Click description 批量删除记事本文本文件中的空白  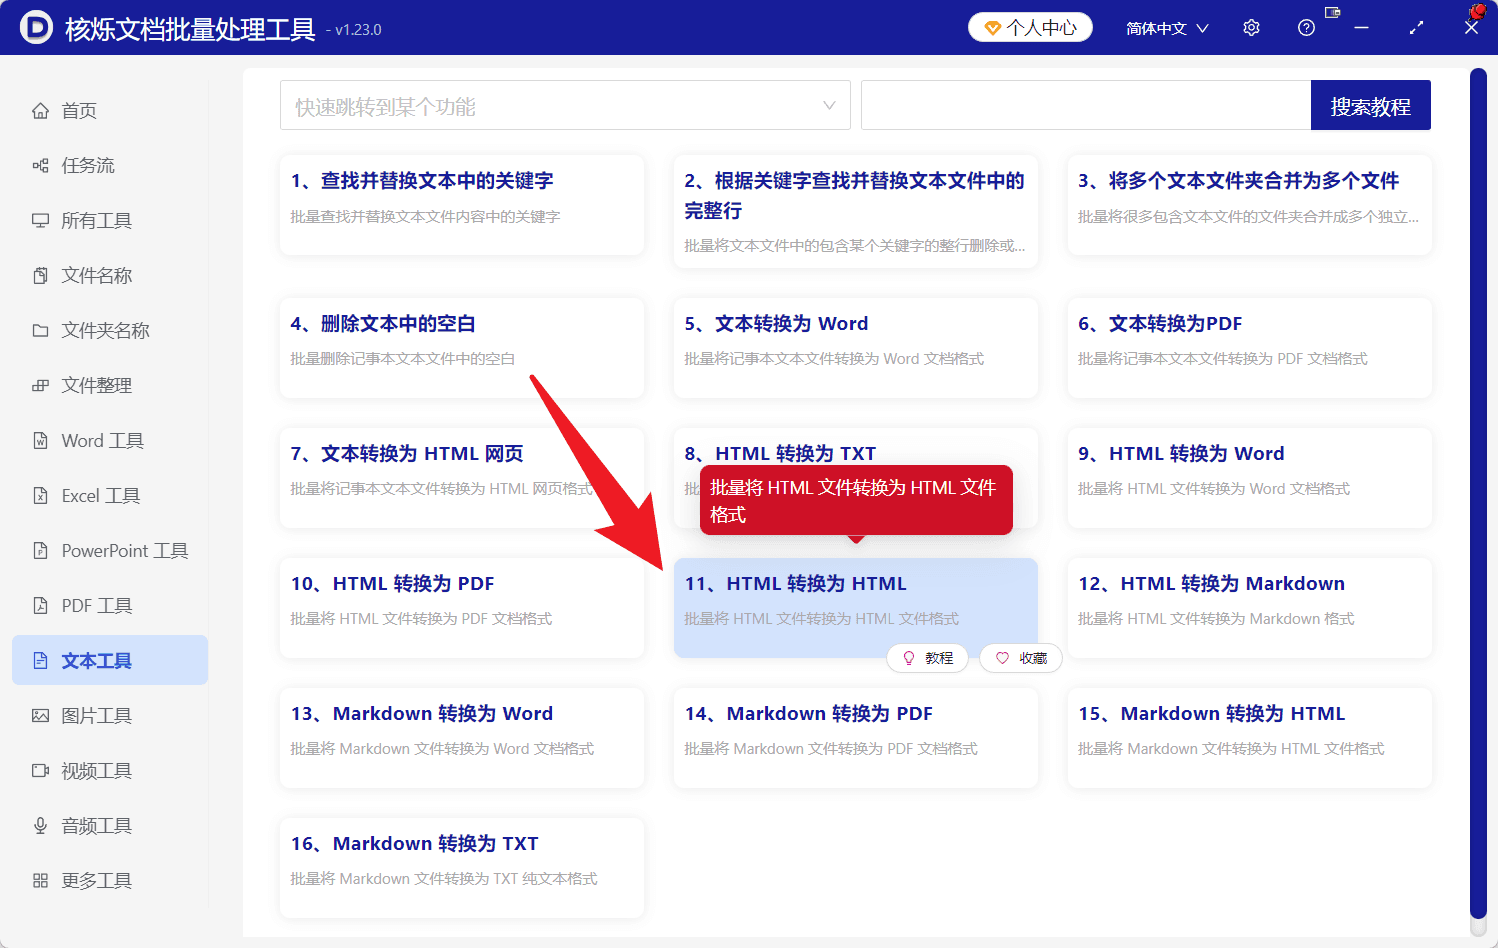[403, 358]
